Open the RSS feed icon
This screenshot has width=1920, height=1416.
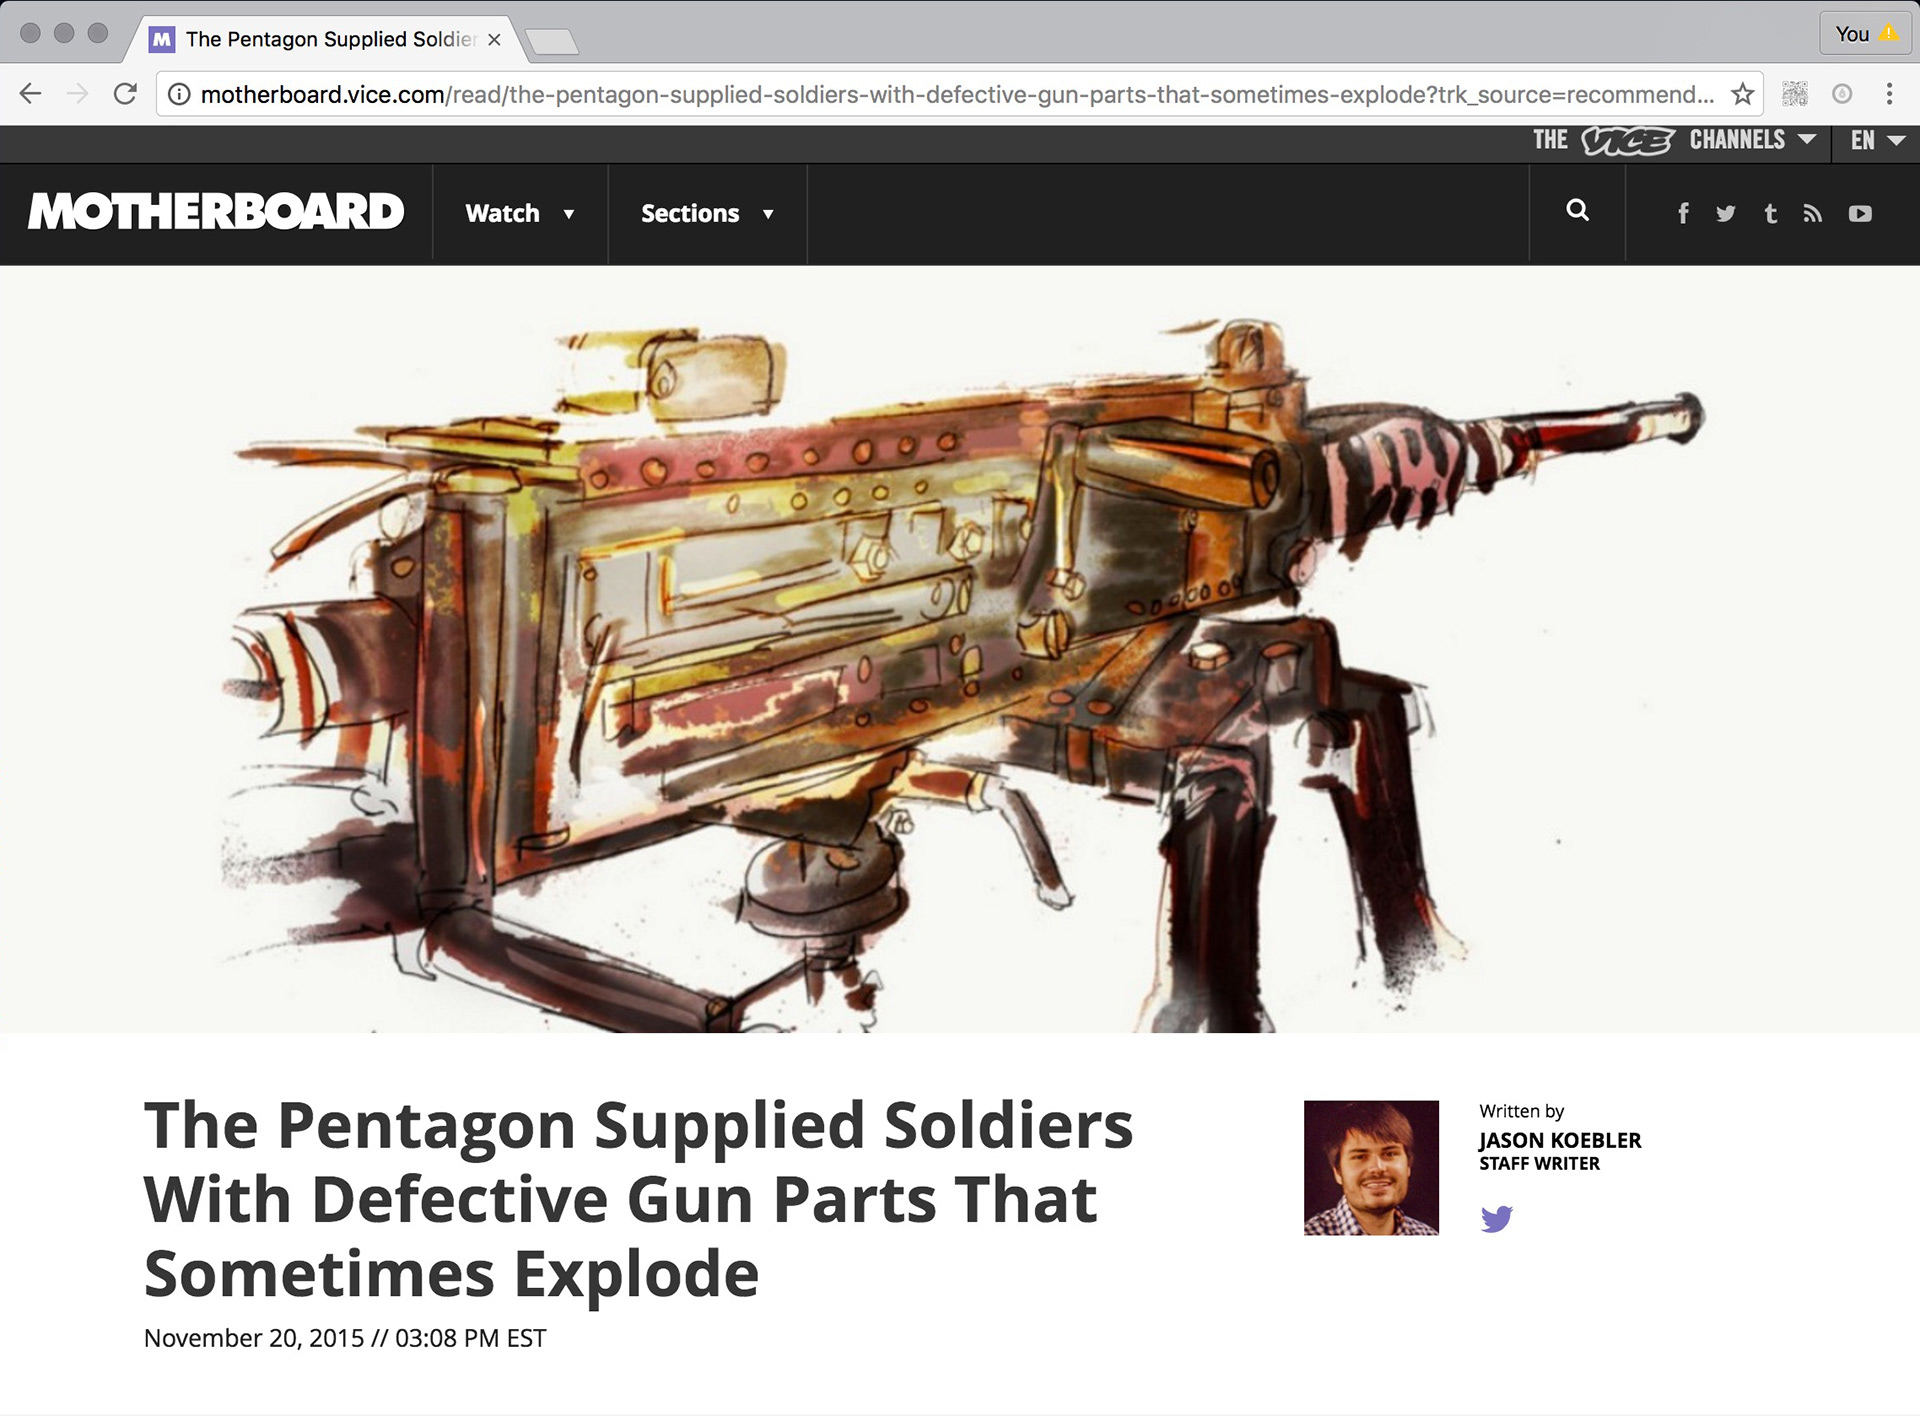click(1813, 213)
